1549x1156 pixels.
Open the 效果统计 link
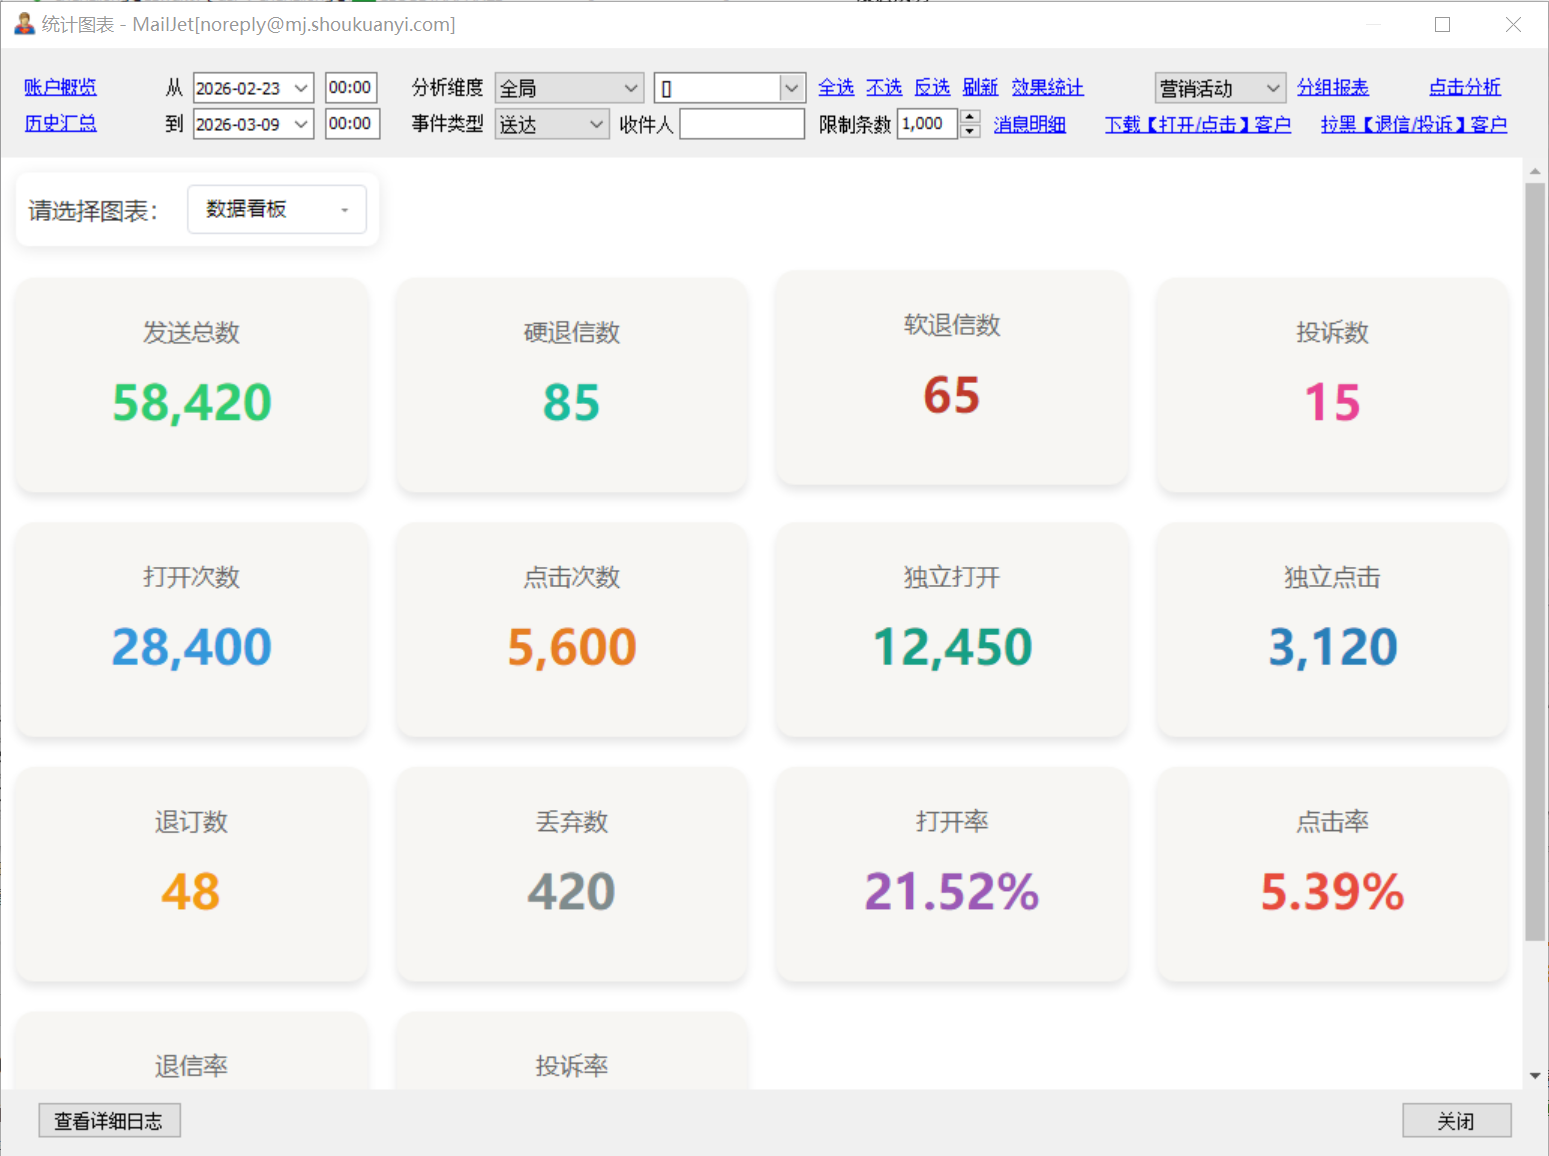[1047, 88]
